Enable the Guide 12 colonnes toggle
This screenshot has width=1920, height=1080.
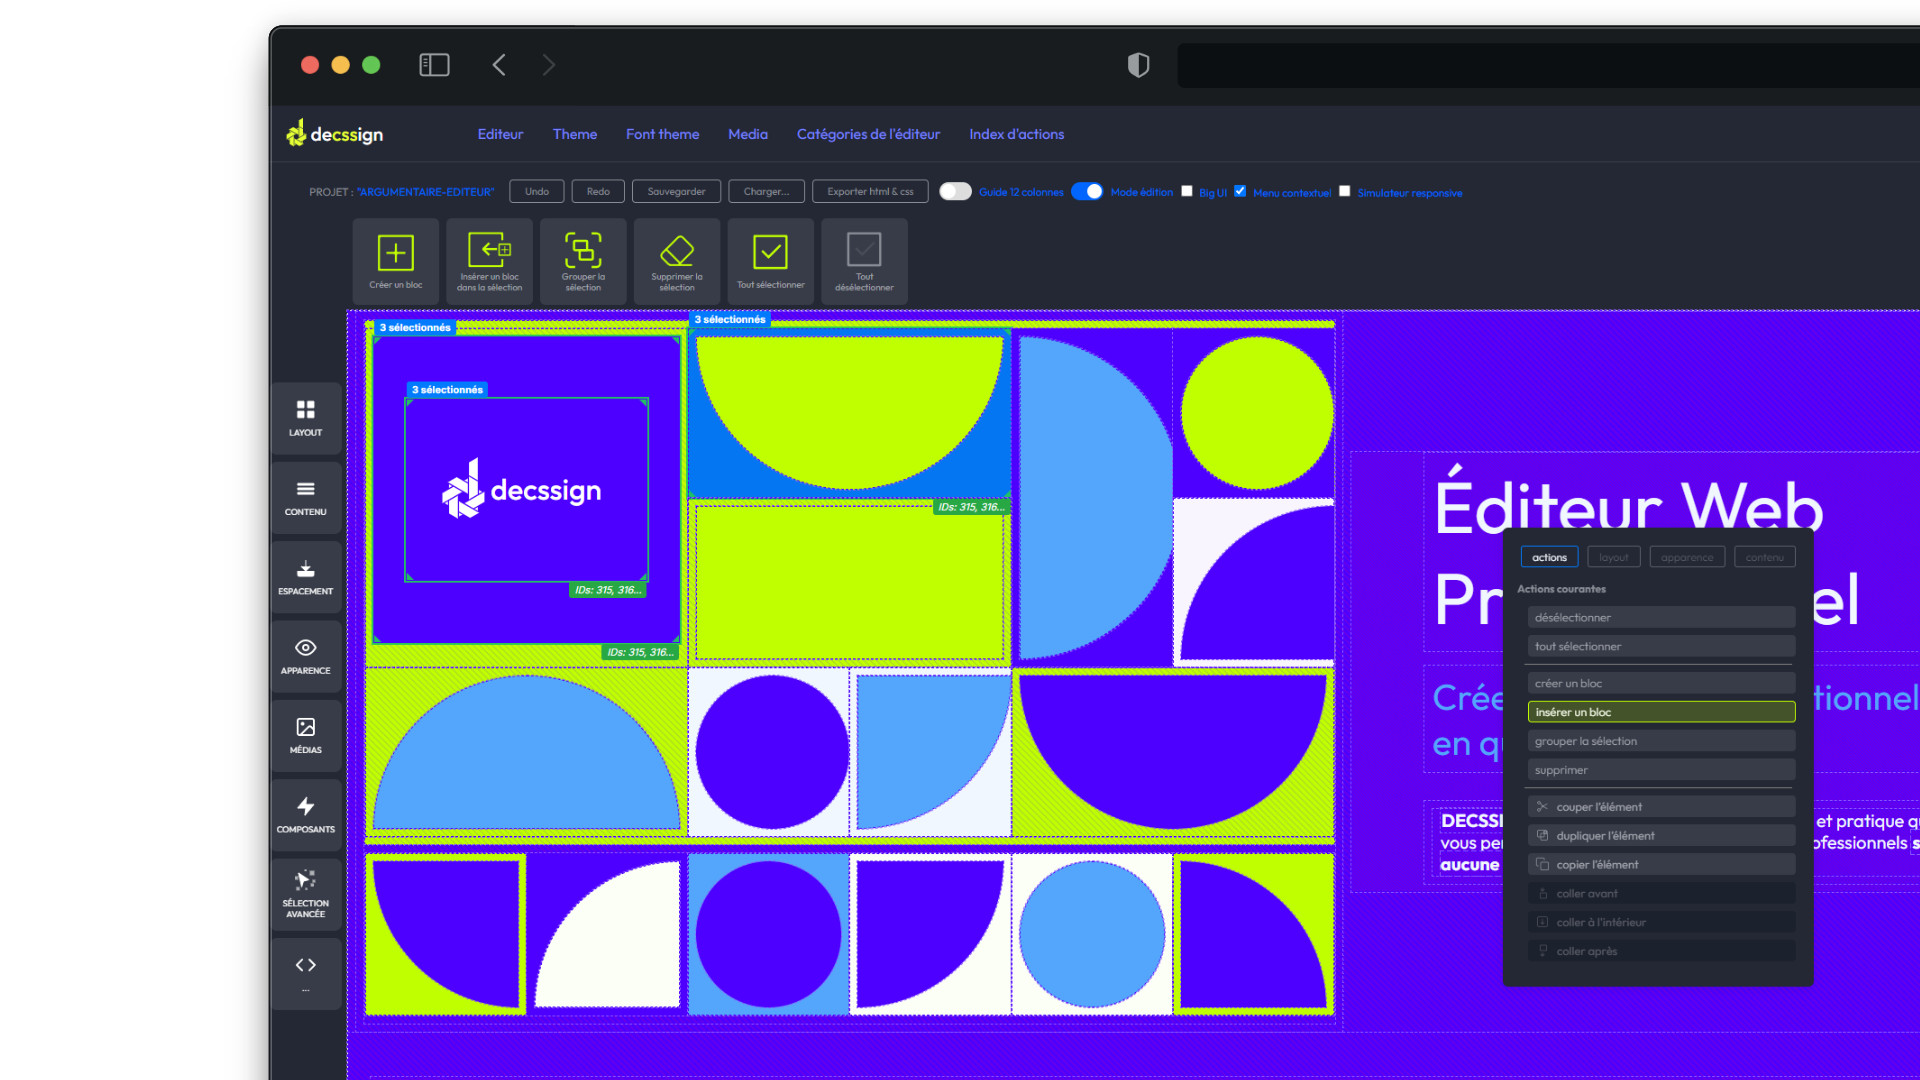point(955,192)
